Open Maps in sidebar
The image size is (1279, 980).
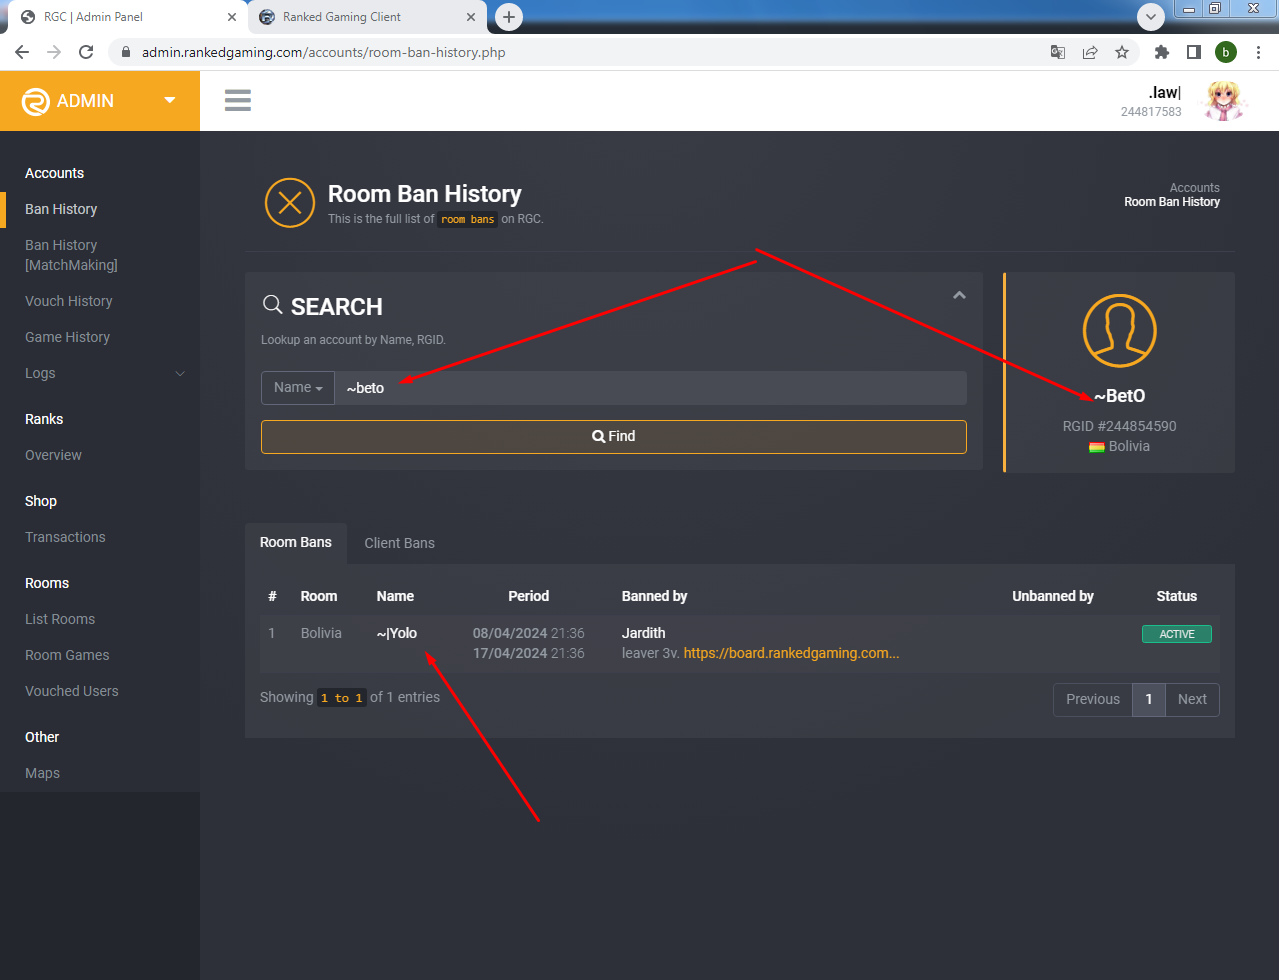[43, 773]
